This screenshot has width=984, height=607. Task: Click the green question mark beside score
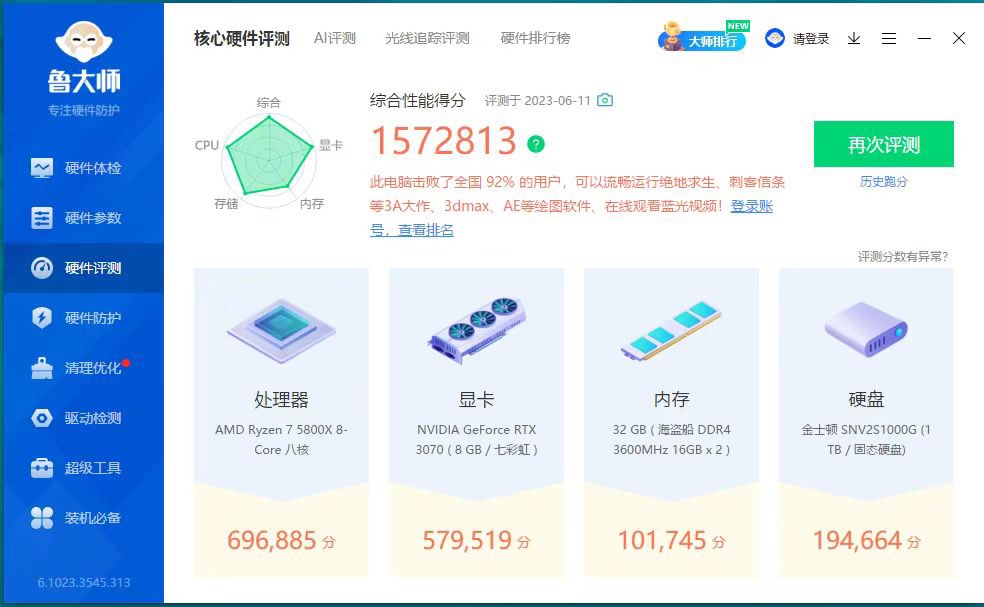tap(536, 144)
